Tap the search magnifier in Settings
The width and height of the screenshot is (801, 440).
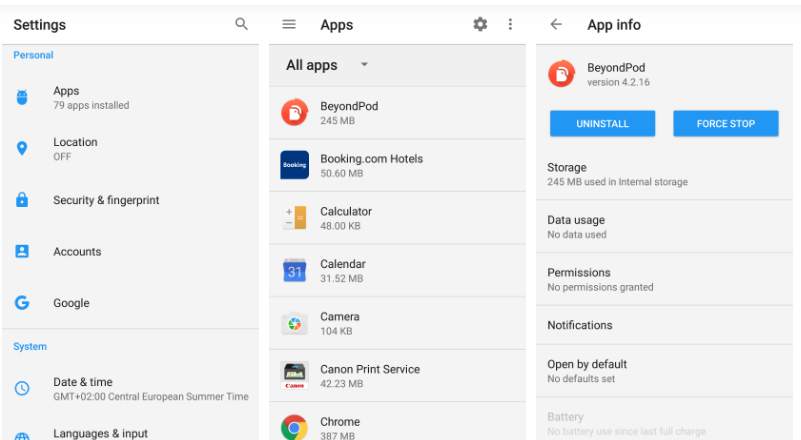coord(241,24)
